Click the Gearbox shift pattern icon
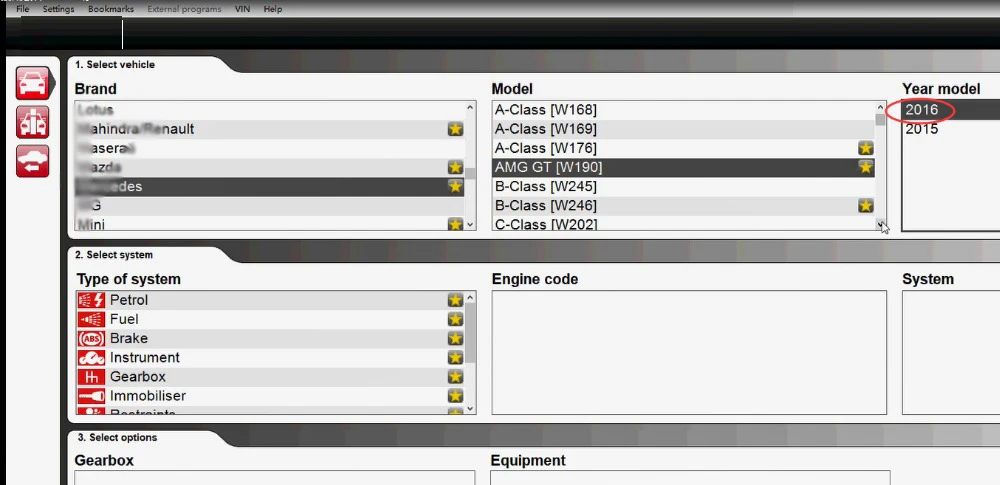Image resolution: width=1000 pixels, height=485 pixels. point(91,377)
